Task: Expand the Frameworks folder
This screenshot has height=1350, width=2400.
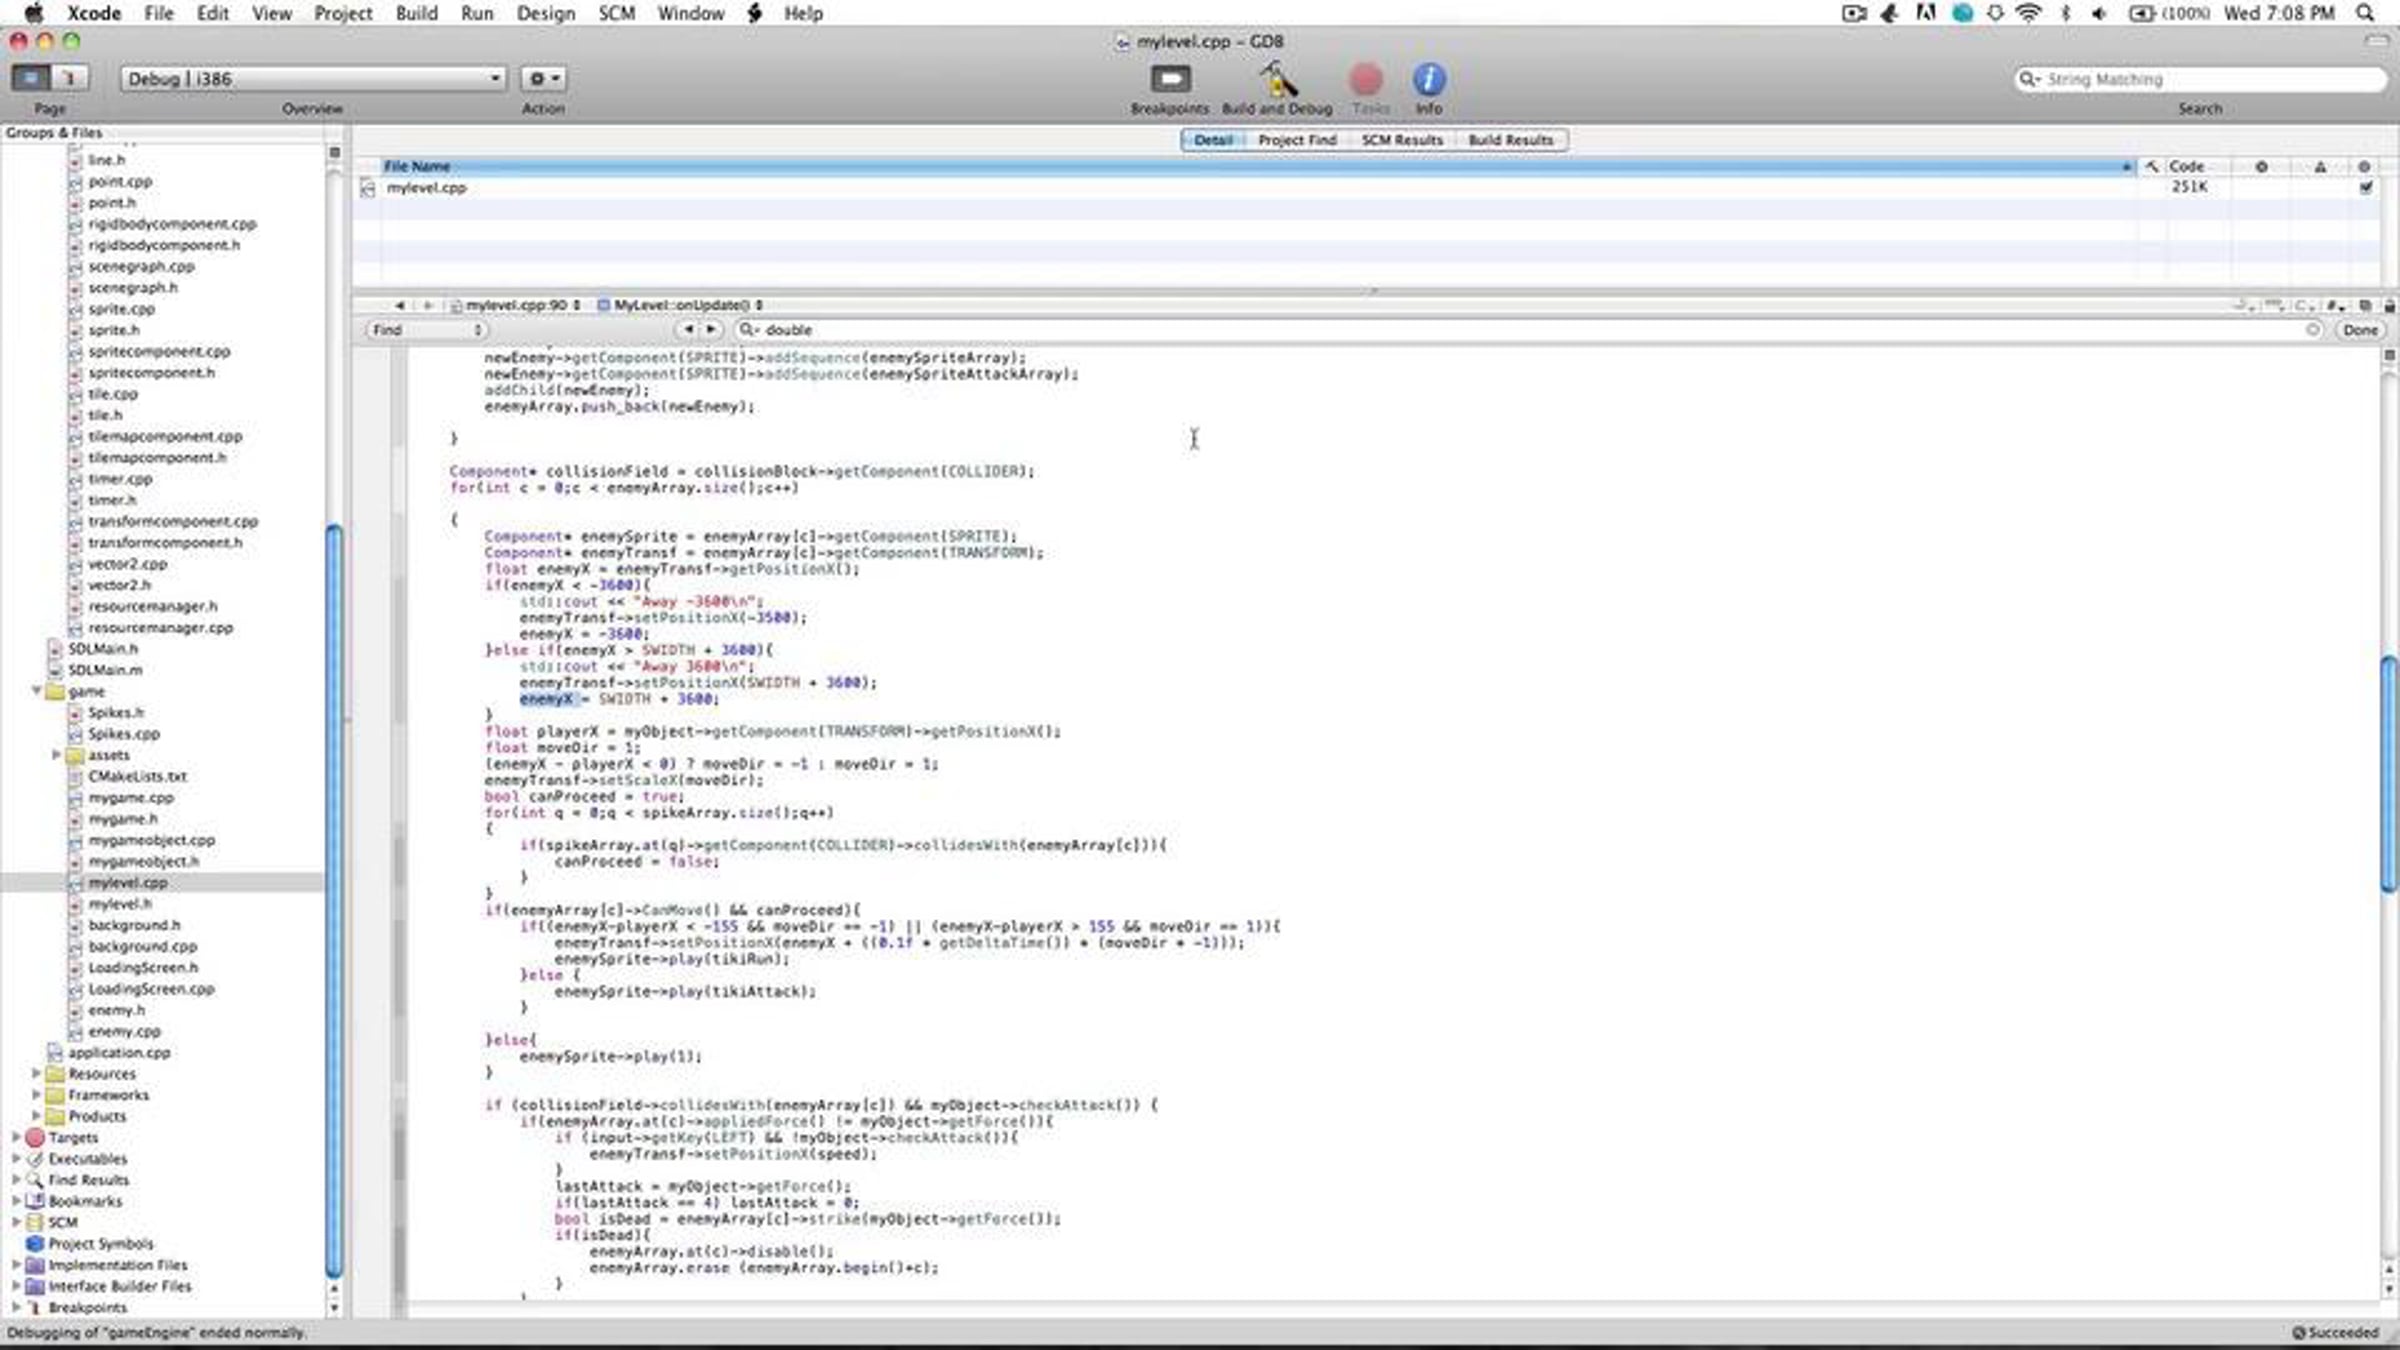Action: (37, 1095)
